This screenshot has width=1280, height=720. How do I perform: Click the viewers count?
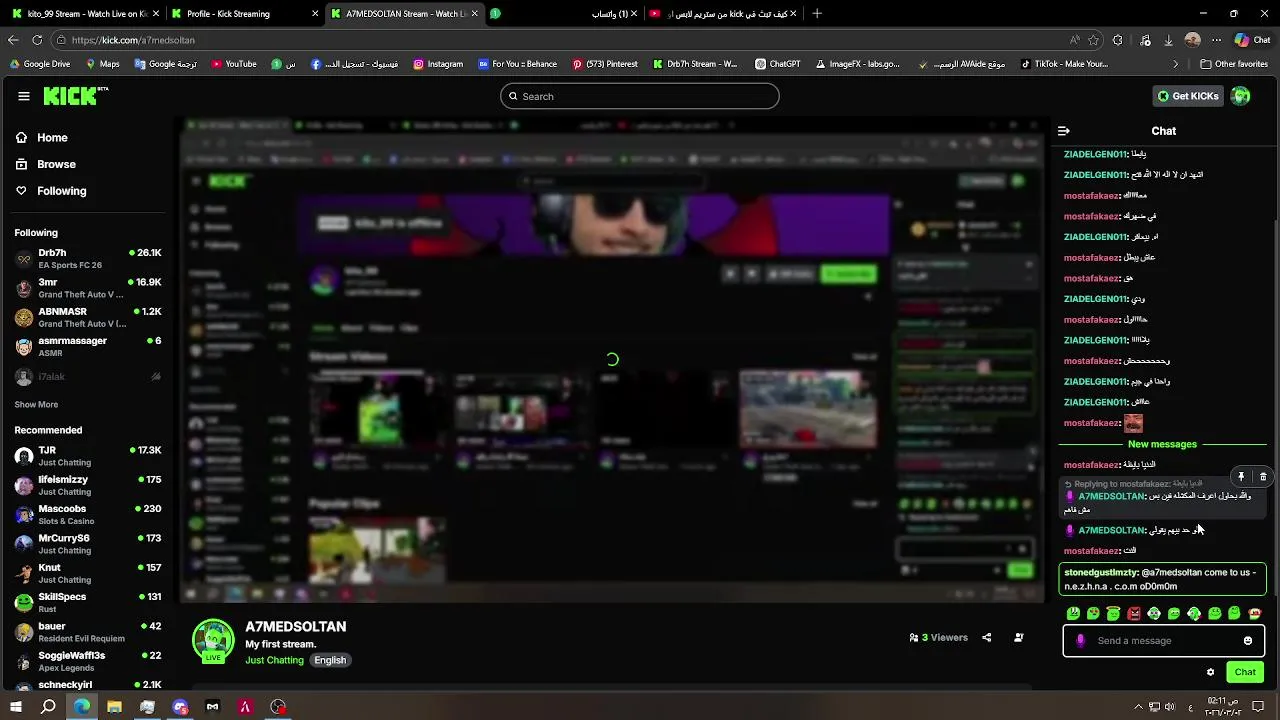click(x=938, y=637)
